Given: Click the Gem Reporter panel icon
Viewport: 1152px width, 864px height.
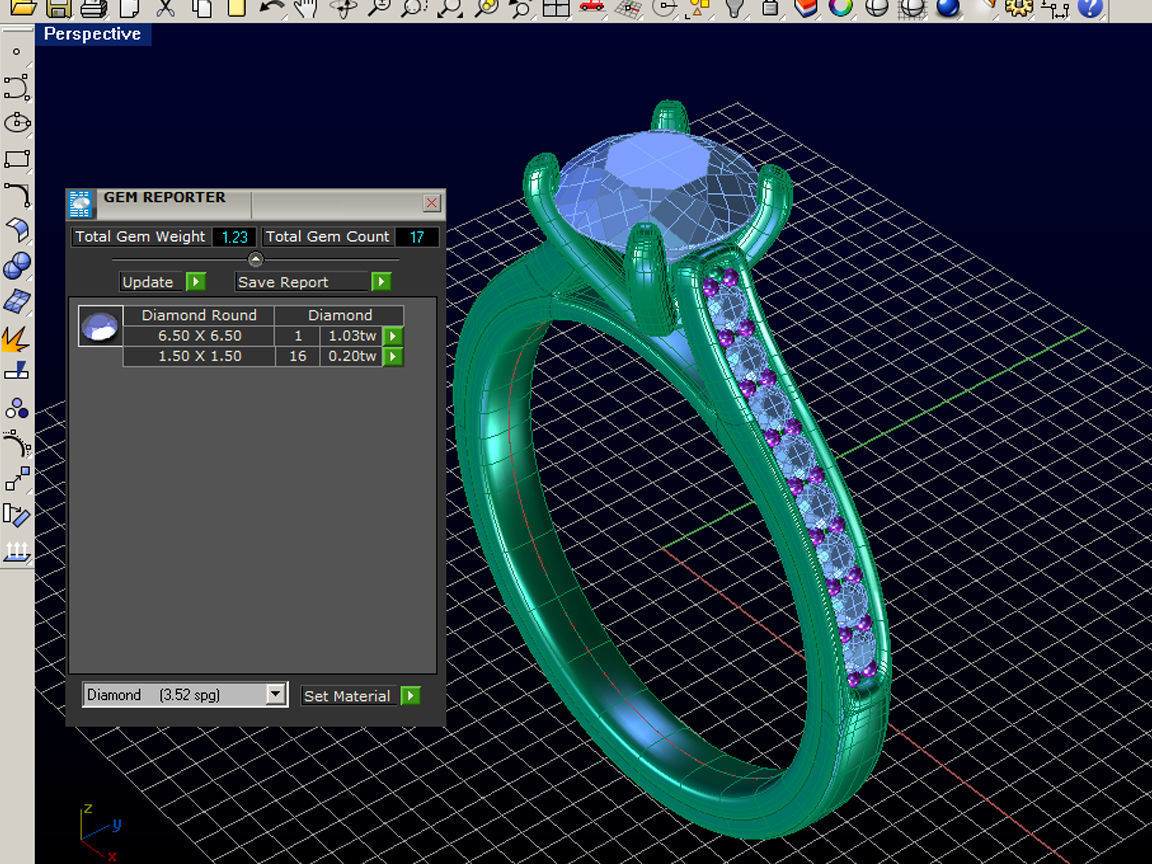Looking at the screenshot, I should [80, 204].
